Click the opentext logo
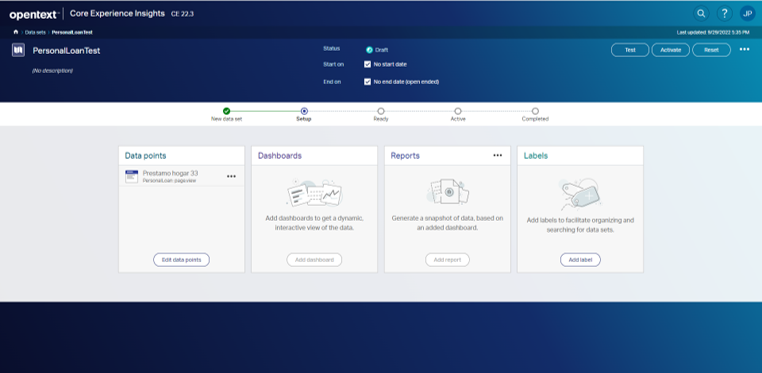This screenshot has height=373, width=762. pos(34,15)
